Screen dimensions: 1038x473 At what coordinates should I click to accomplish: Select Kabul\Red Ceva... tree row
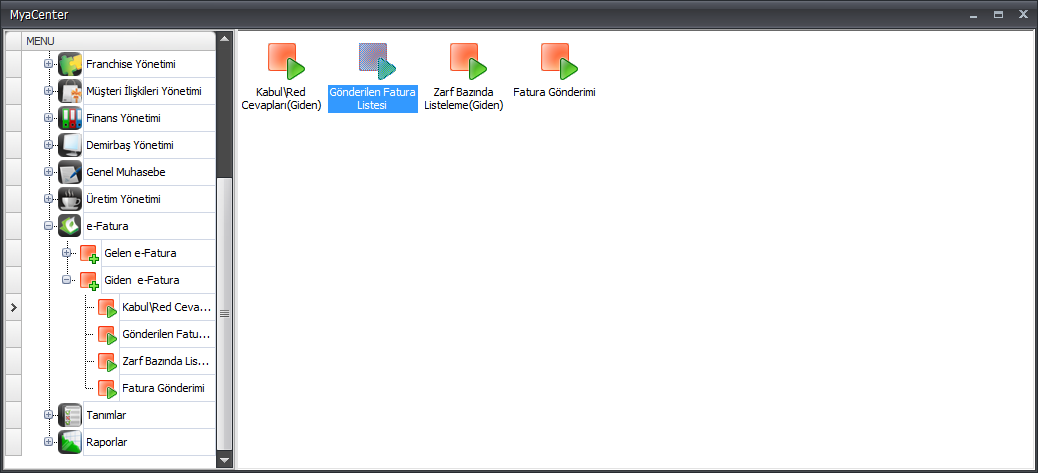pos(166,308)
